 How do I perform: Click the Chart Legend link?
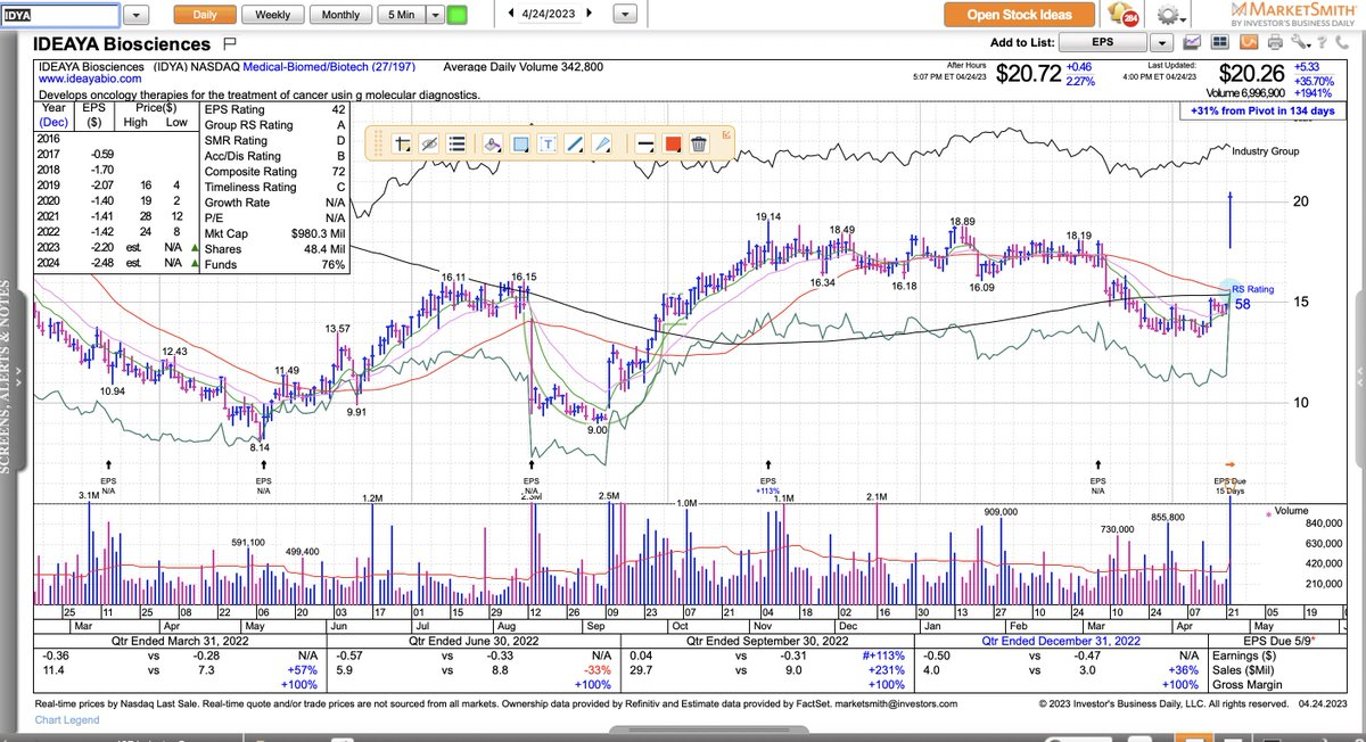pyautogui.click(x=67, y=720)
